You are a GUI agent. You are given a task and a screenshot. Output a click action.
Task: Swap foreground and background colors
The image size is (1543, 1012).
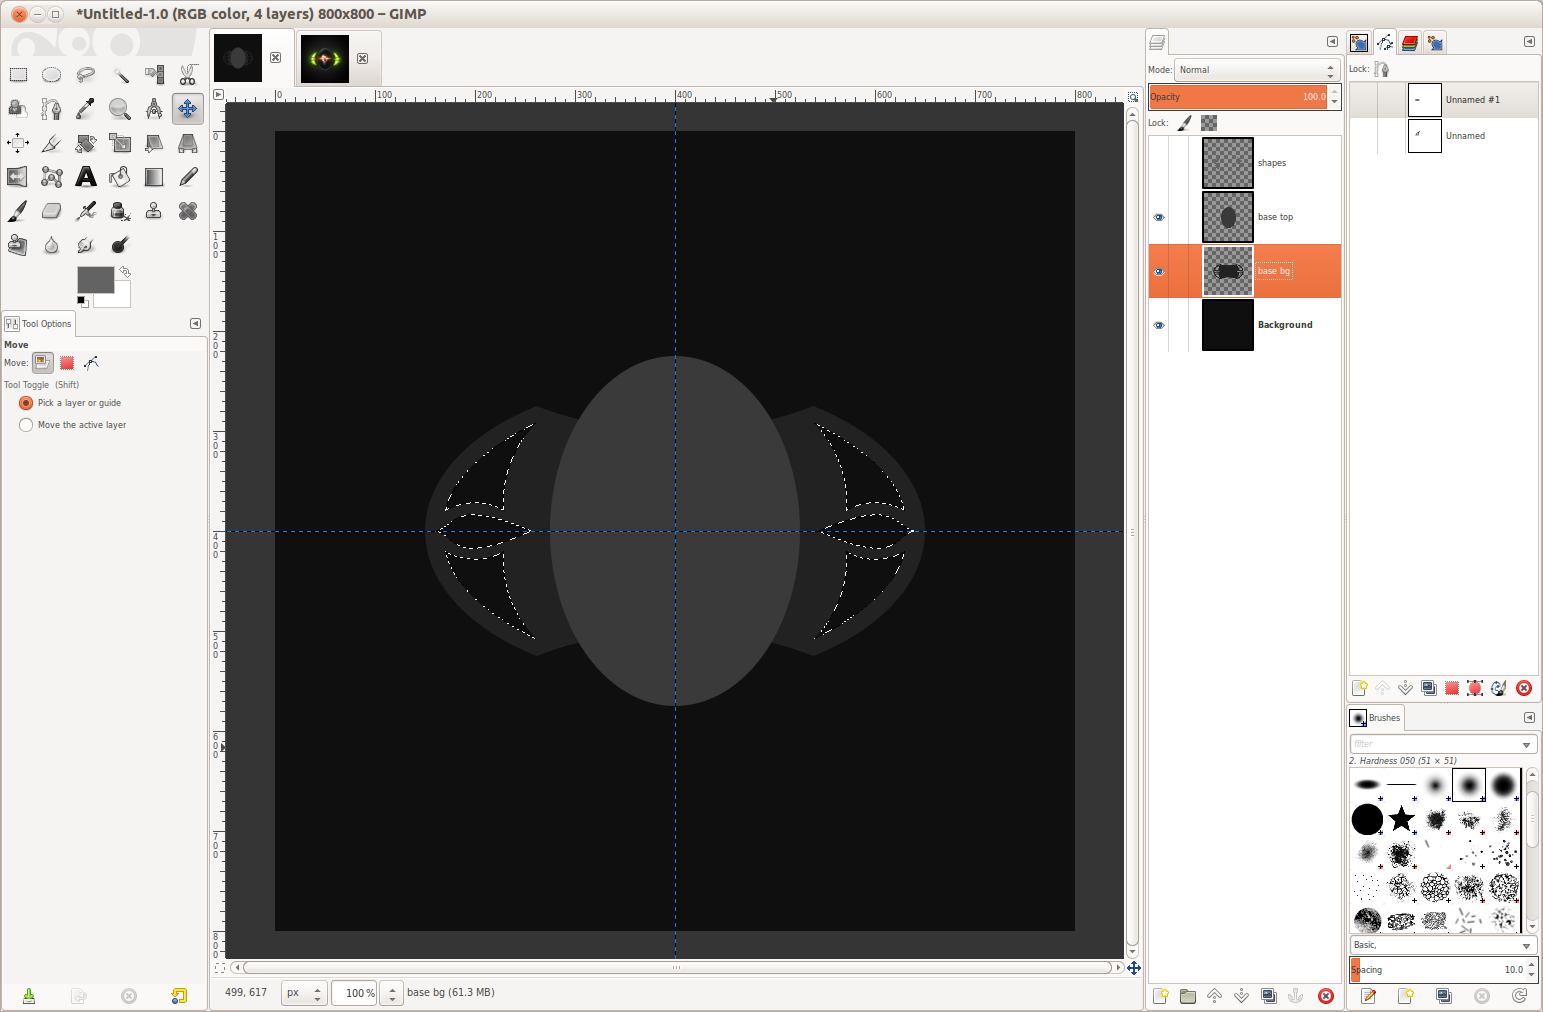point(124,271)
